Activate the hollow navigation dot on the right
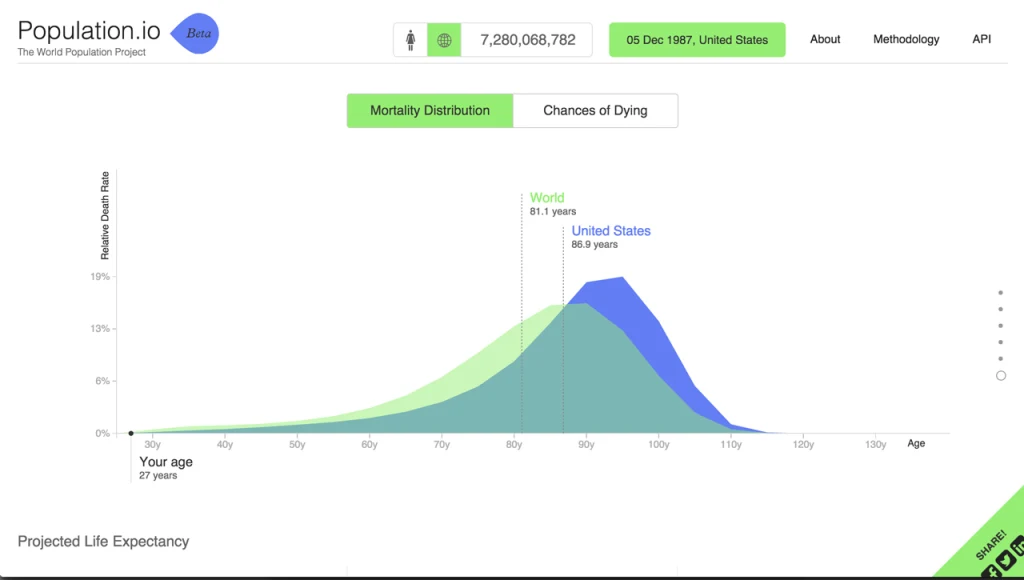Viewport: 1024px width, 580px height. tap(1001, 375)
